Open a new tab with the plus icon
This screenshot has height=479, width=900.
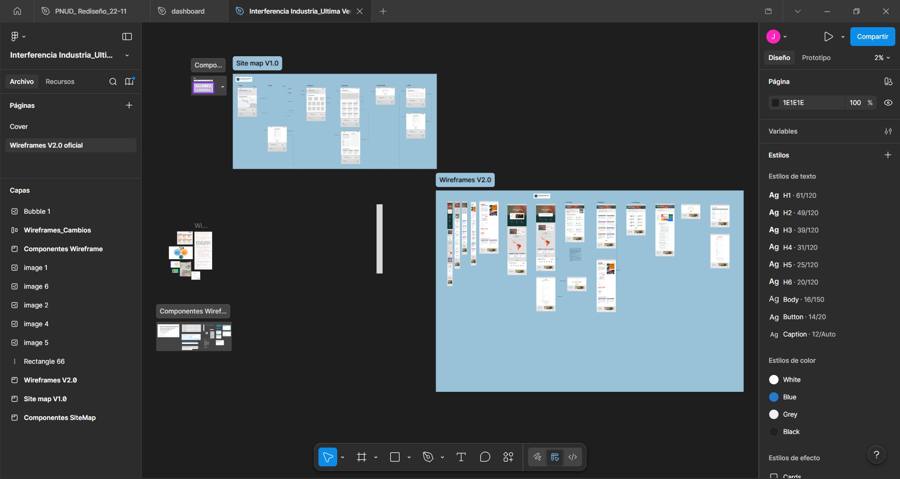(383, 11)
